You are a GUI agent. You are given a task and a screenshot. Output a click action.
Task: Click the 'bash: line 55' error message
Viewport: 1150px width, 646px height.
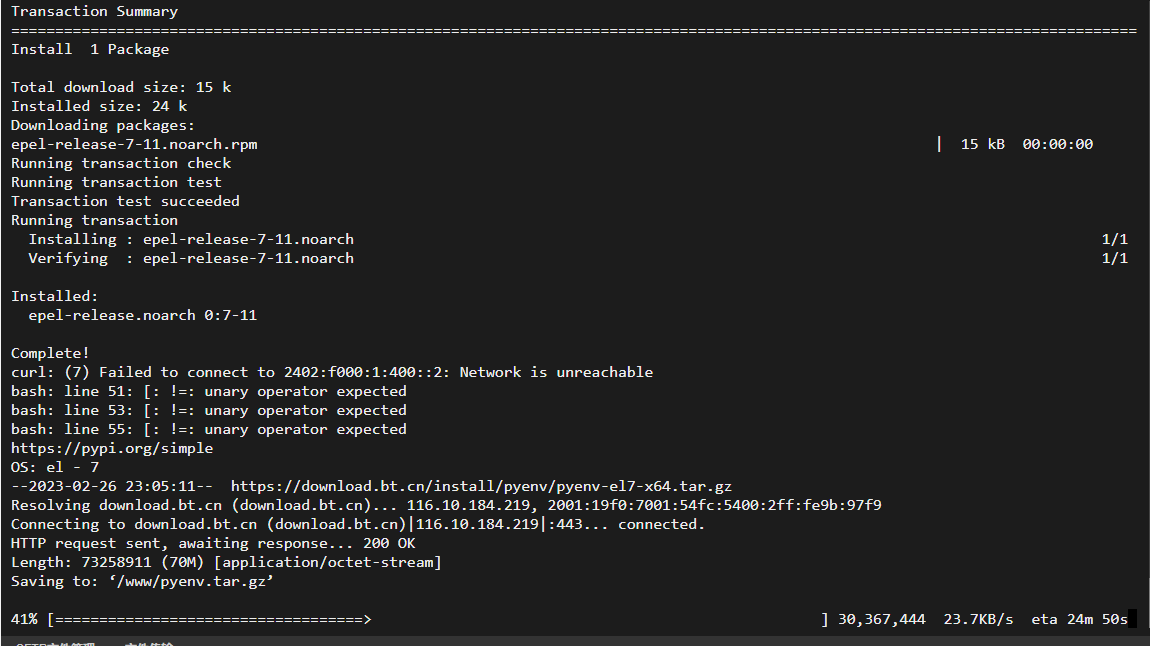point(209,429)
